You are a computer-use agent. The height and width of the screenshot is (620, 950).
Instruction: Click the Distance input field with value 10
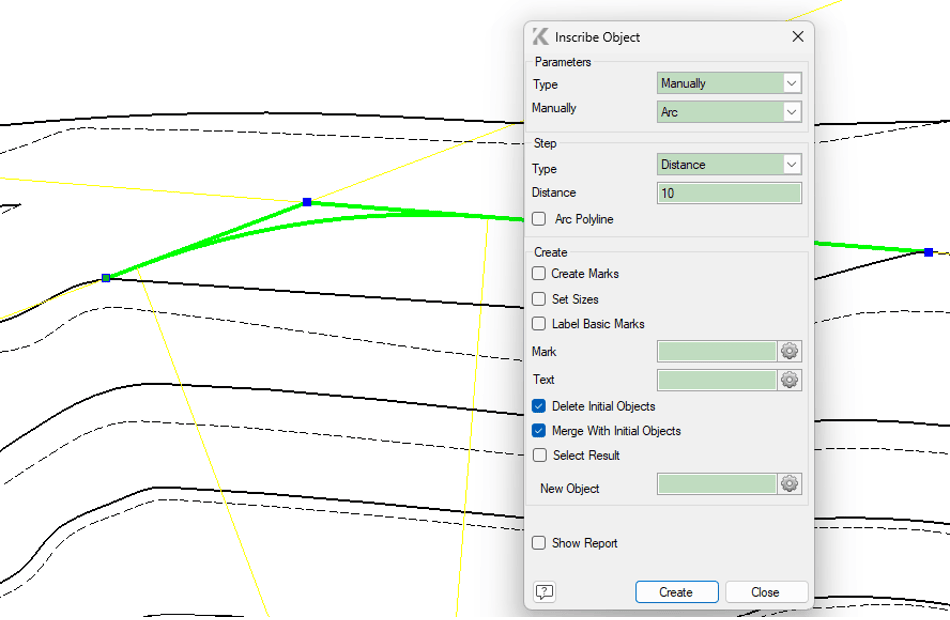click(x=729, y=193)
